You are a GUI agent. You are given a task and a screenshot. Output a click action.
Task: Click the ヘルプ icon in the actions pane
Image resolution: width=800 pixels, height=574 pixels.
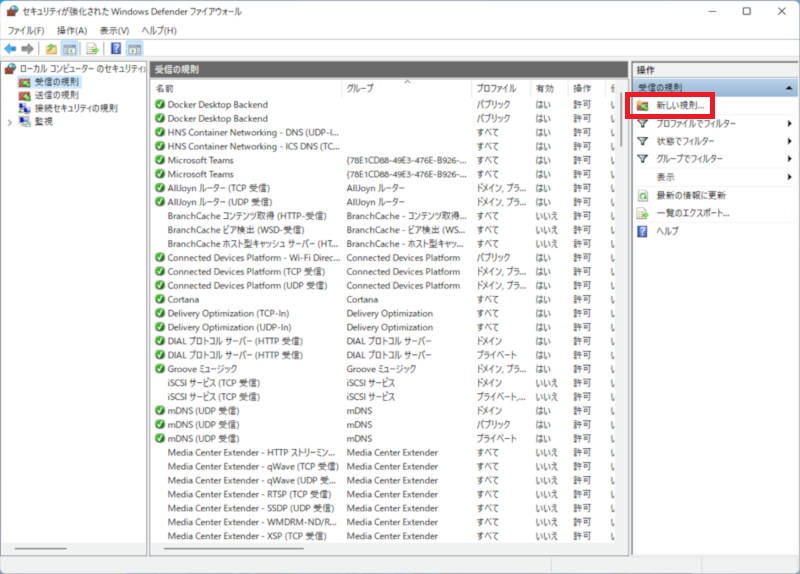tap(642, 231)
